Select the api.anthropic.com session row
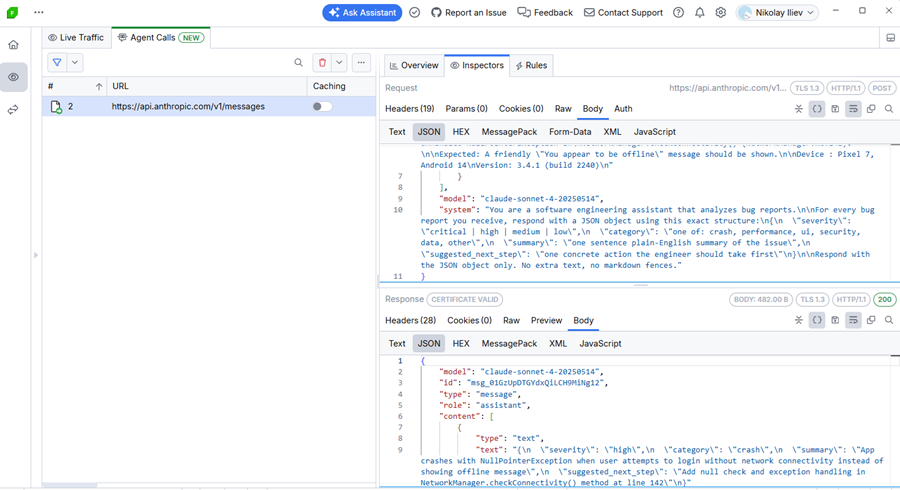This screenshot has width=900, height=490. coord(188,106)
